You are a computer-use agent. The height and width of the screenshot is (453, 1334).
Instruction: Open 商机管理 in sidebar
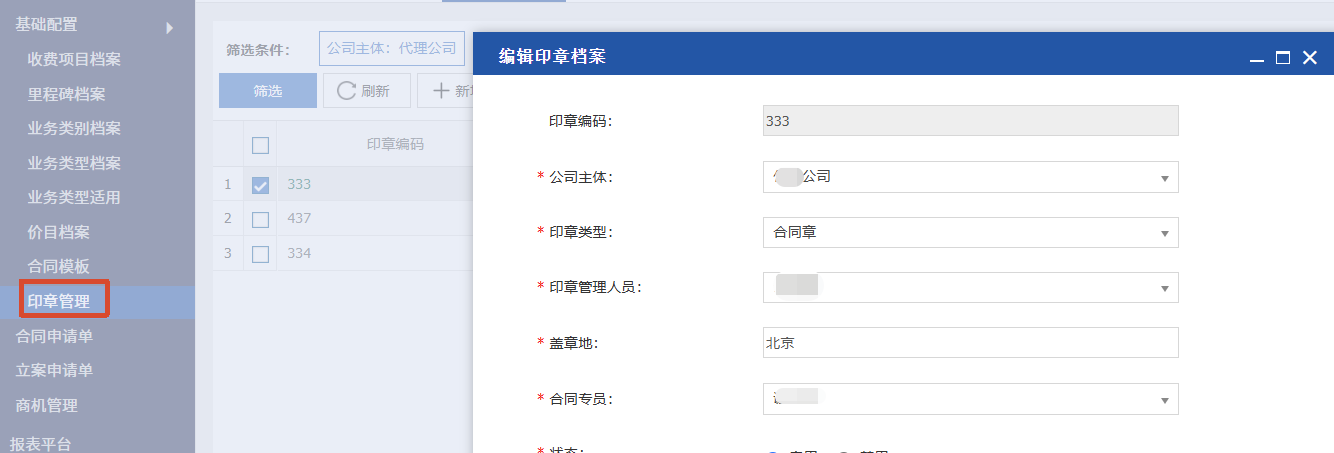[x=46, y=405]
